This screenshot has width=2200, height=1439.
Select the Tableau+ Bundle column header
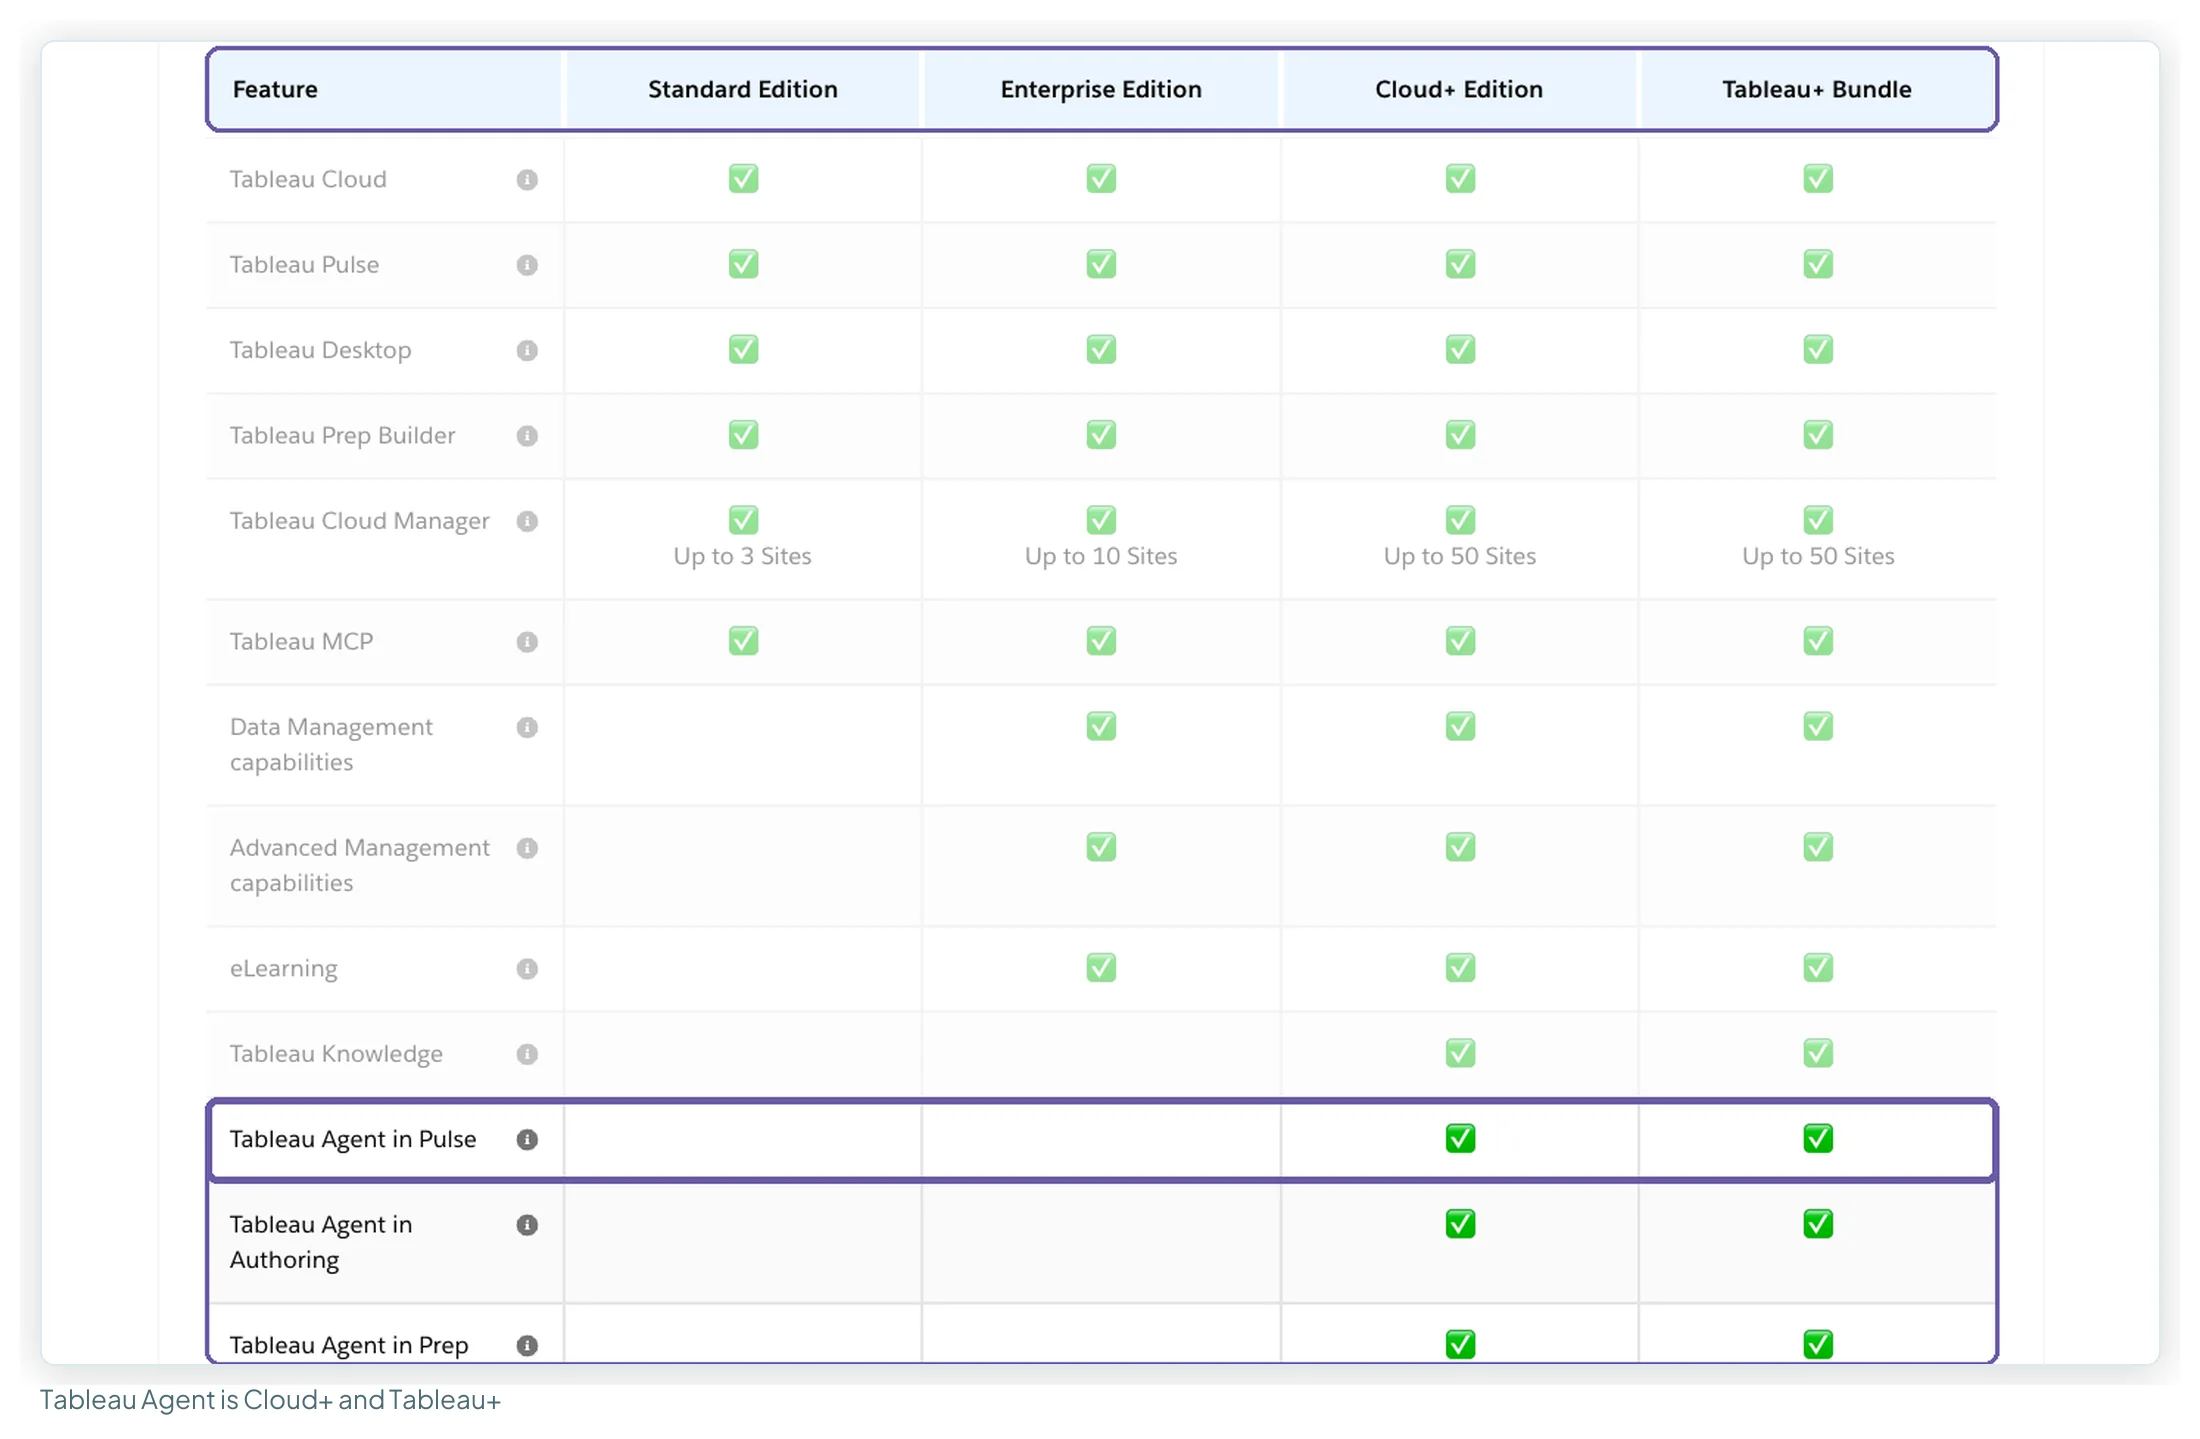click(x=1817, y=89)
